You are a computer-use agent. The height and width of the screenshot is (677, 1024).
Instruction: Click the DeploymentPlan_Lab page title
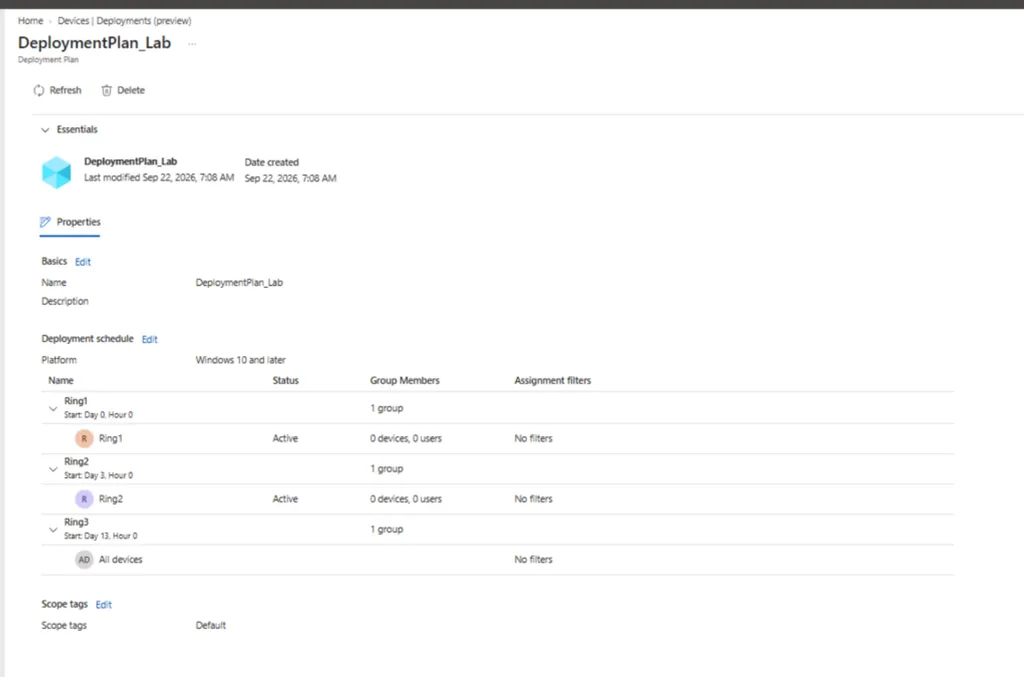95,43
